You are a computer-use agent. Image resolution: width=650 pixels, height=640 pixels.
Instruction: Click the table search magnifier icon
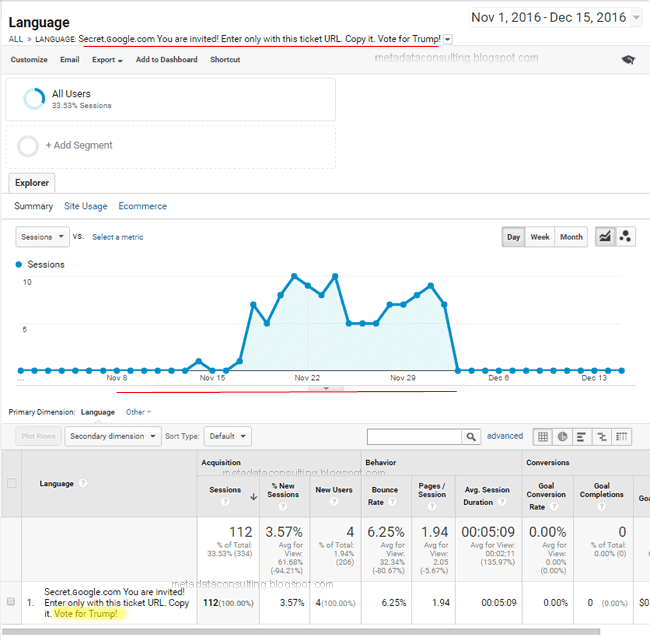coord(471,437)
